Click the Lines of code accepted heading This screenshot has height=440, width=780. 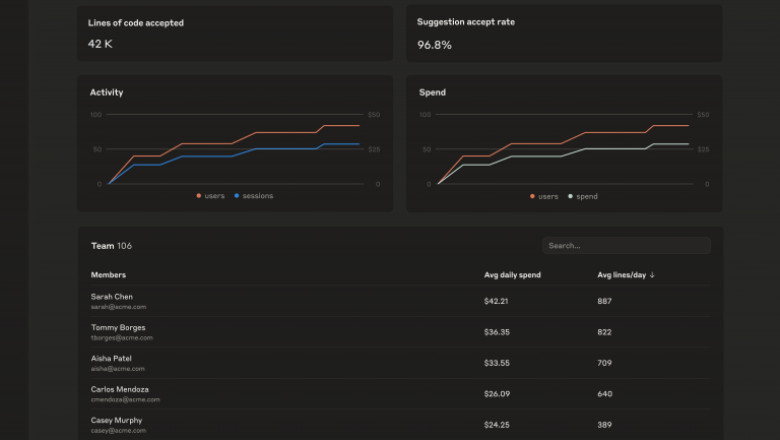click(136, 23)
